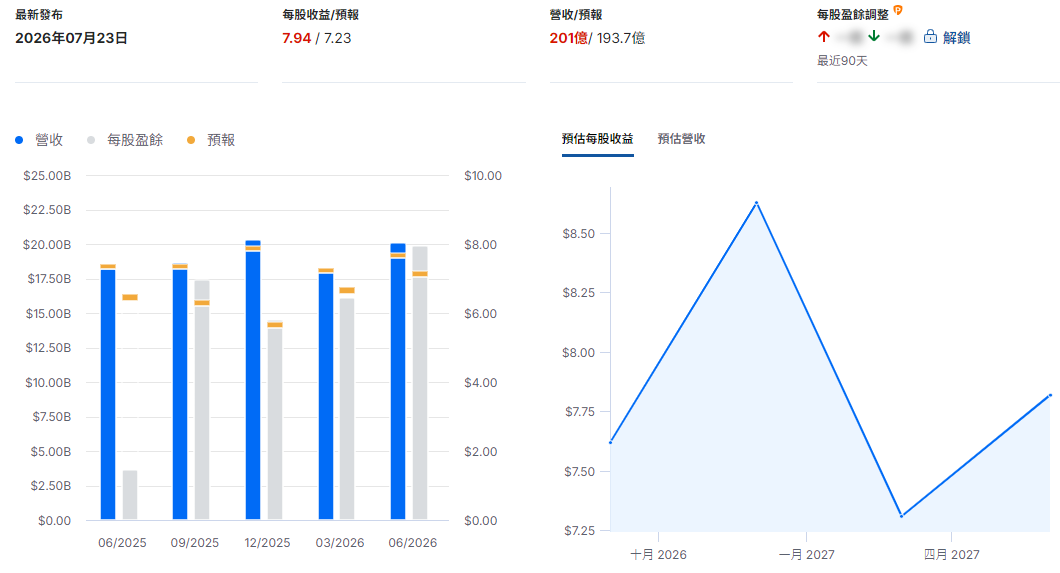
Task: Click the 09/2025 axis label
Action: [195, 543]
